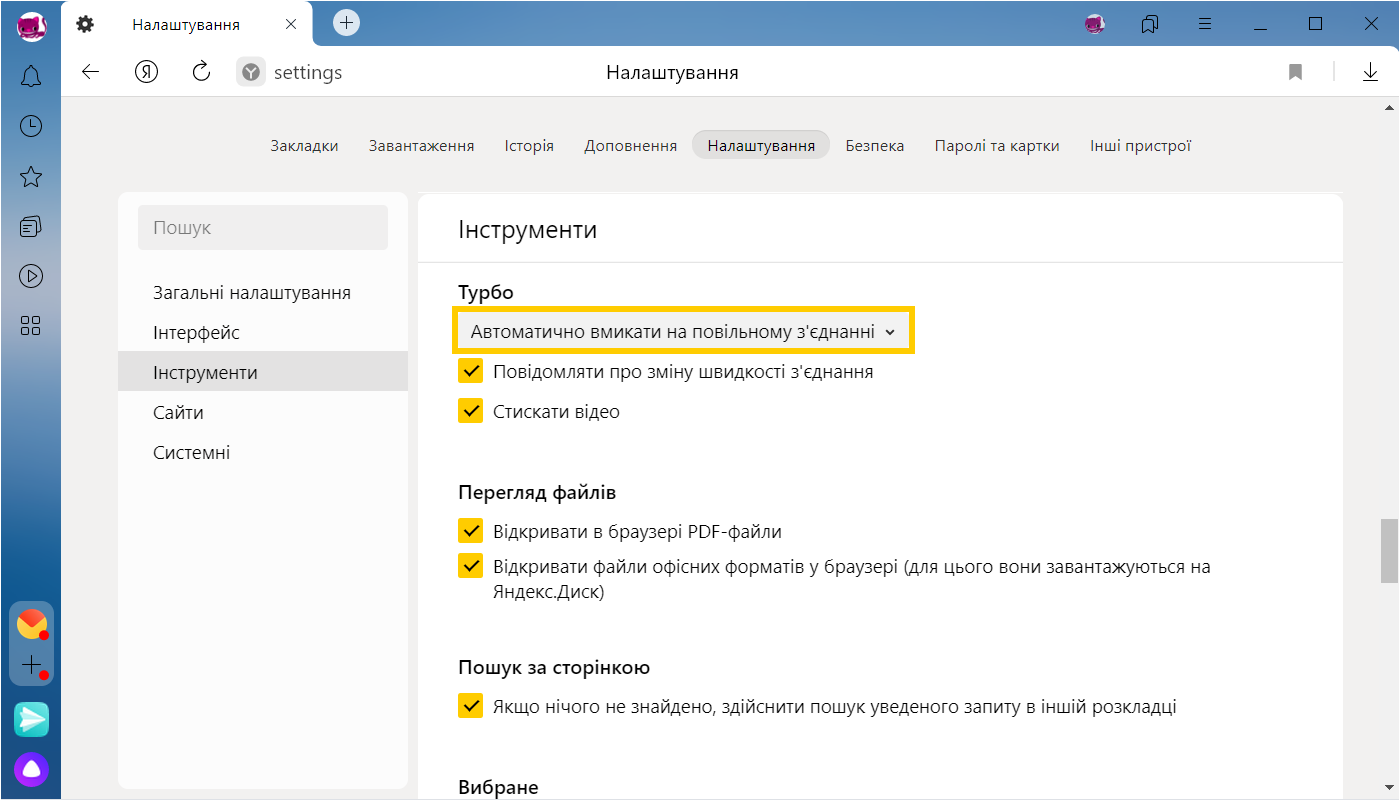Click the address bar showing settings
This screenshot has width=1400, height=800.
pos(308,72)
